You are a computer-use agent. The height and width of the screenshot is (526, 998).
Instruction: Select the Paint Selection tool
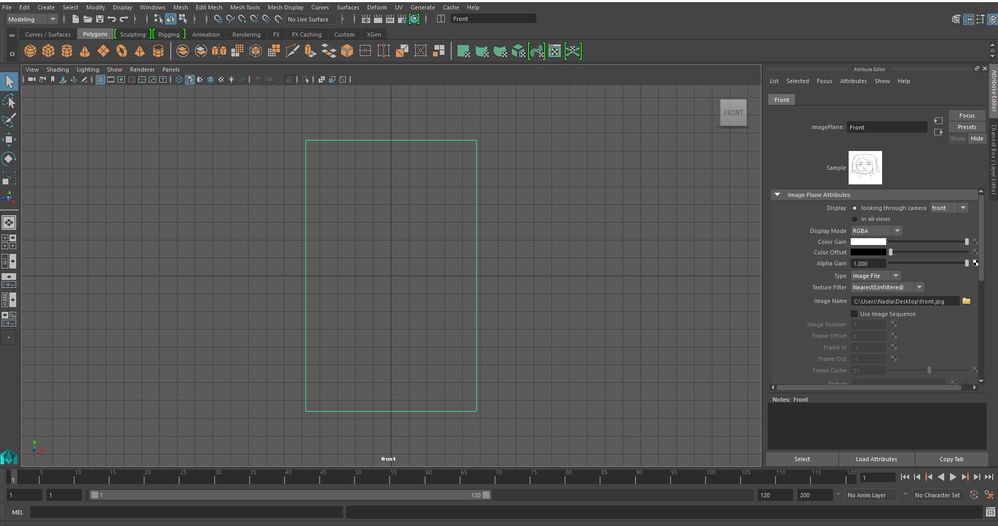(9, 120)
